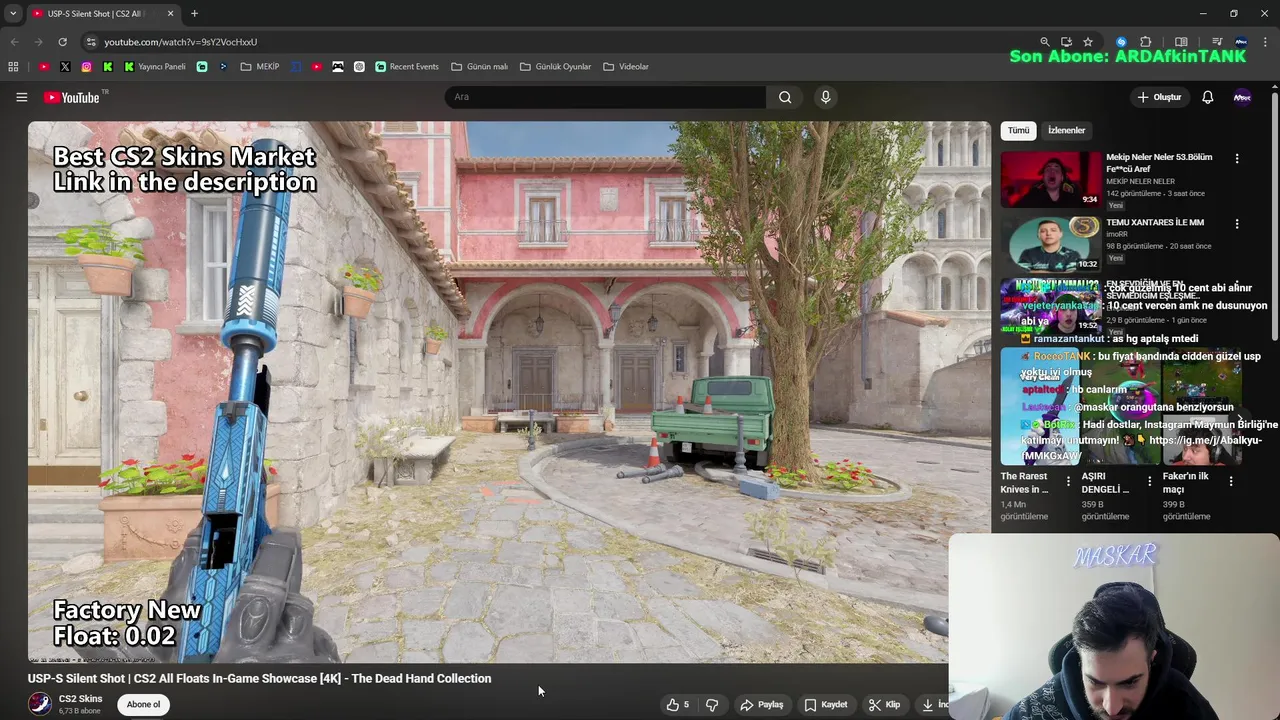Open the MEKİP bookmarks folder
Viewport: 1280px width, 720px height.
pos(260,67)
